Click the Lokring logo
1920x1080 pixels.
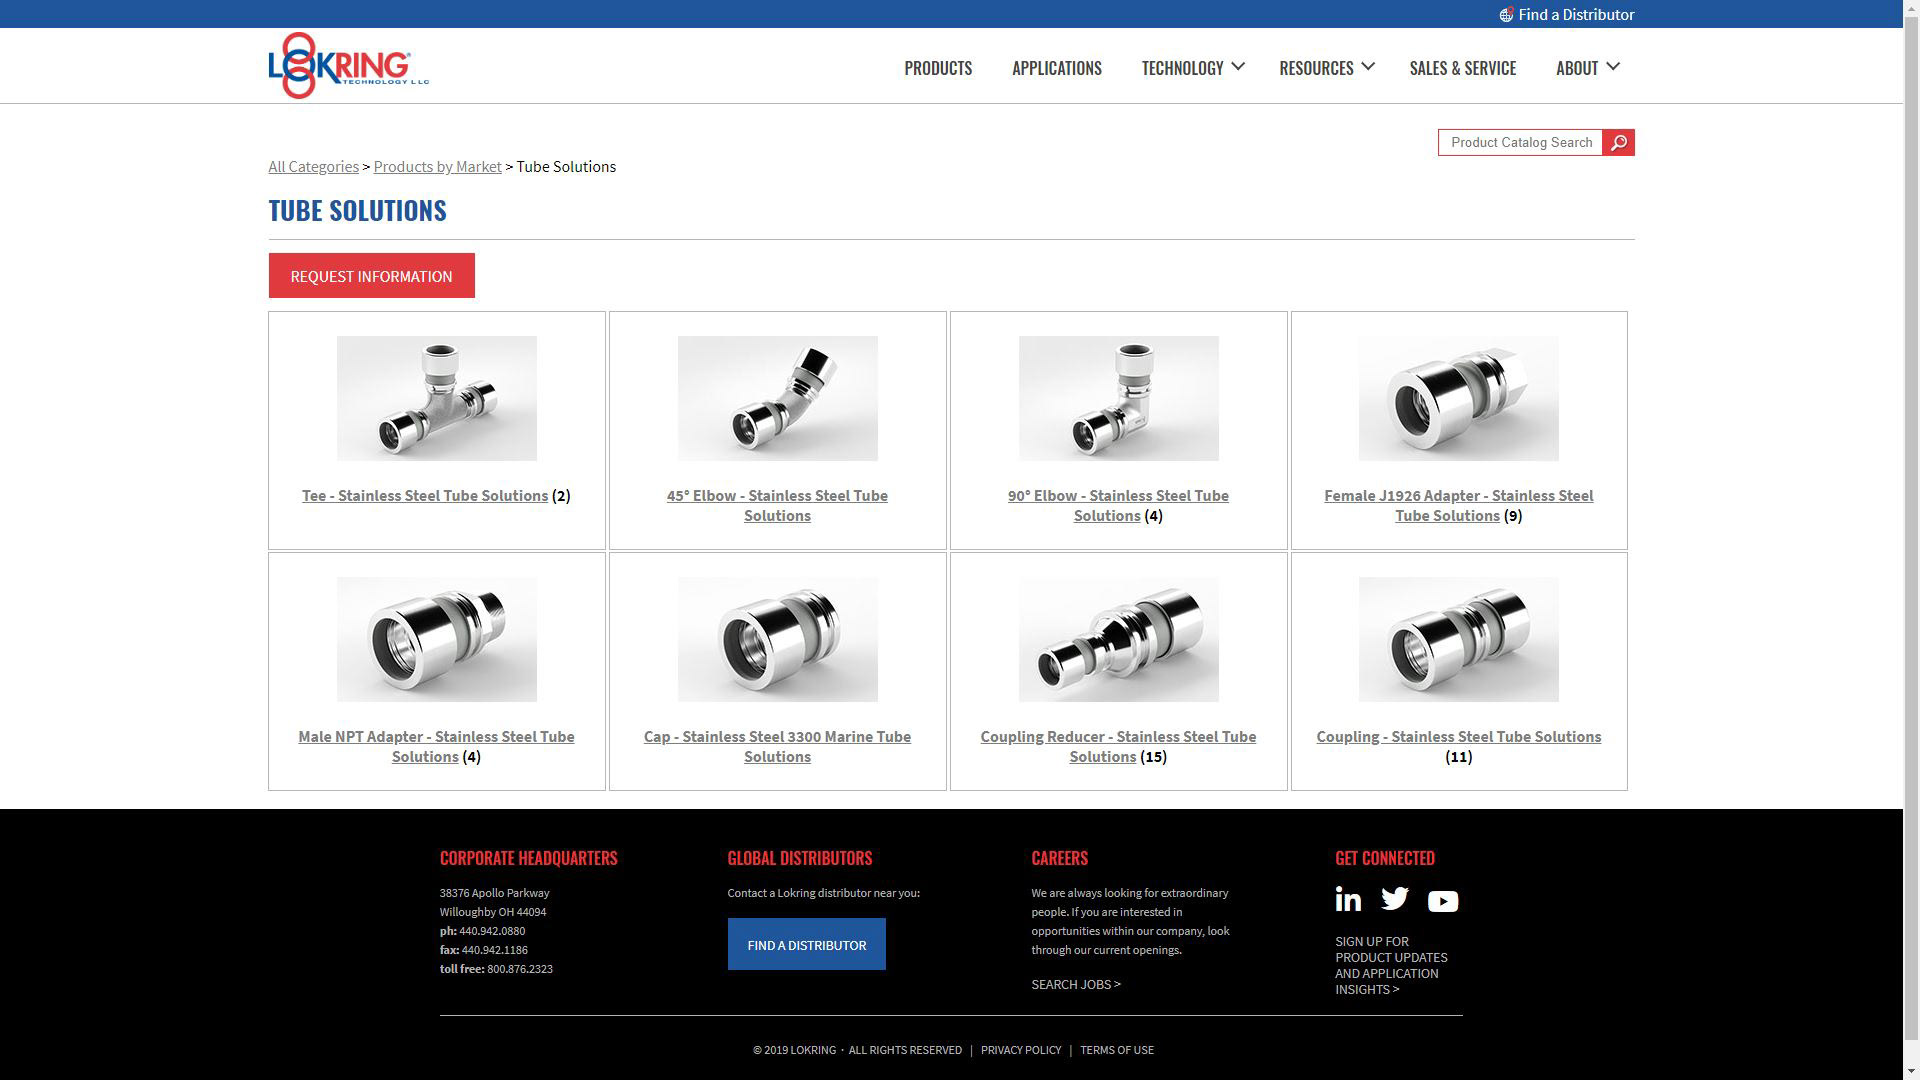coord(347,66)
